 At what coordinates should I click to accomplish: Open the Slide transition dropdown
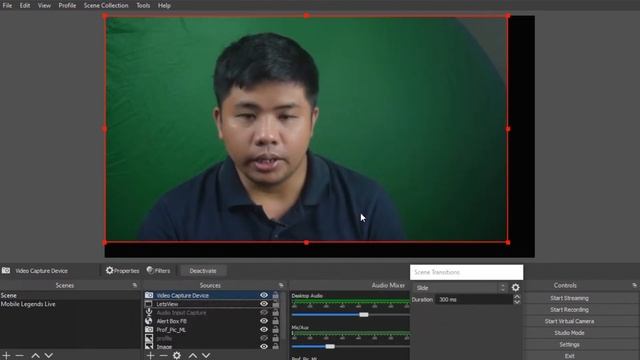click(460, 288)
